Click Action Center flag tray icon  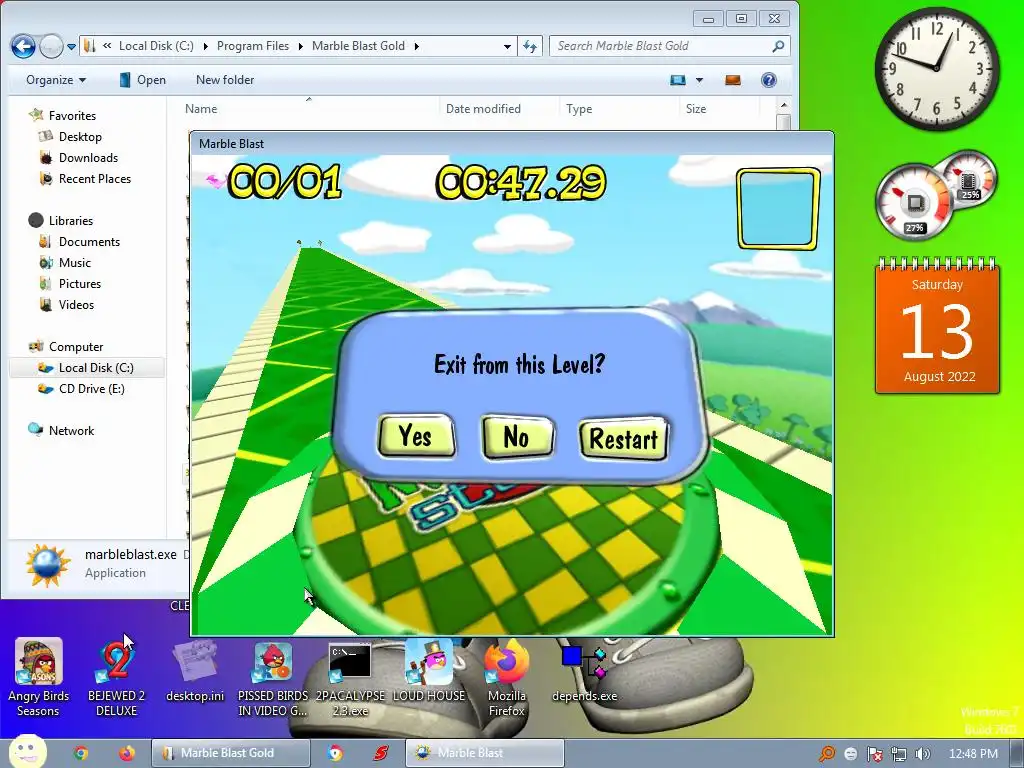pyautogui.click(x=874, y=754)
